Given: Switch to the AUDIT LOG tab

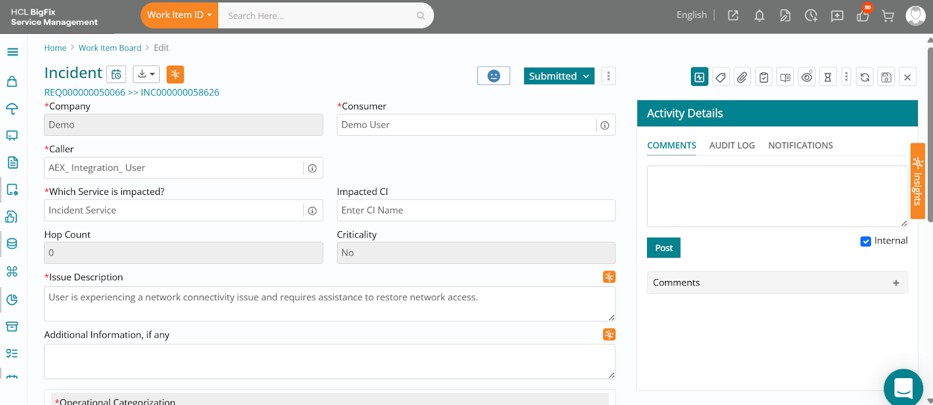Looking at the screenshot, I should pyautogui.click(x=732, y=145).
